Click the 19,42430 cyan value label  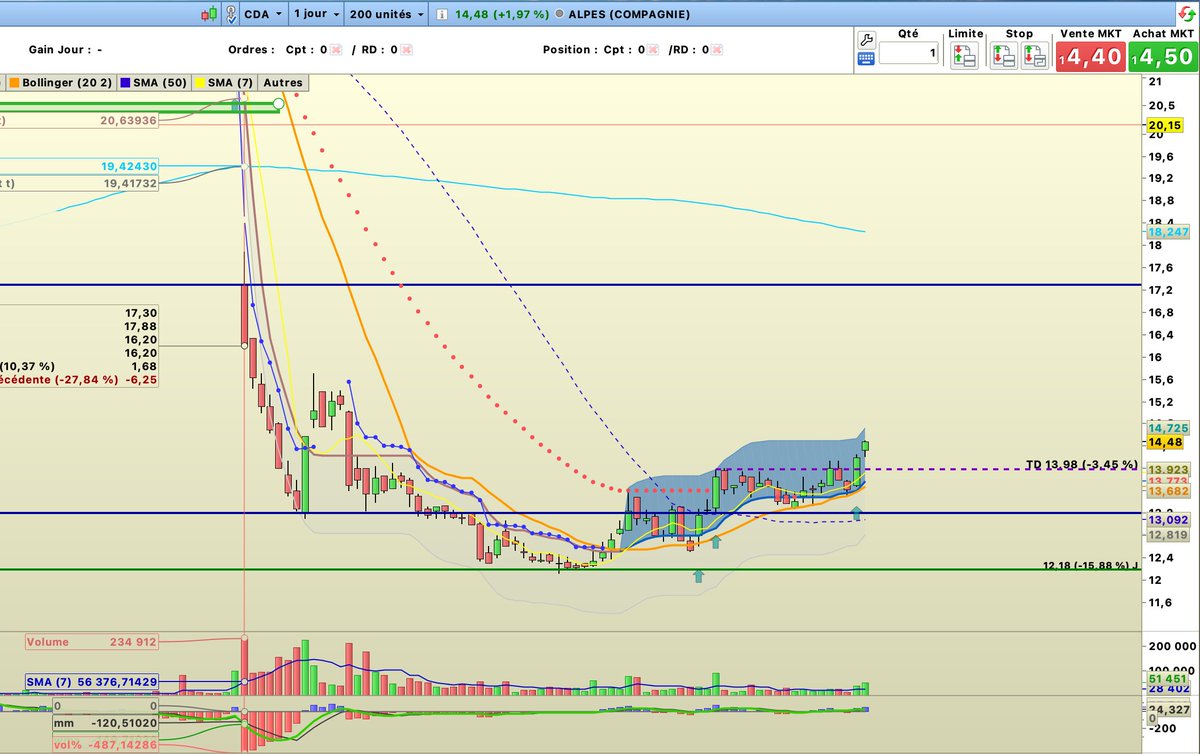(x=129, y=166)
